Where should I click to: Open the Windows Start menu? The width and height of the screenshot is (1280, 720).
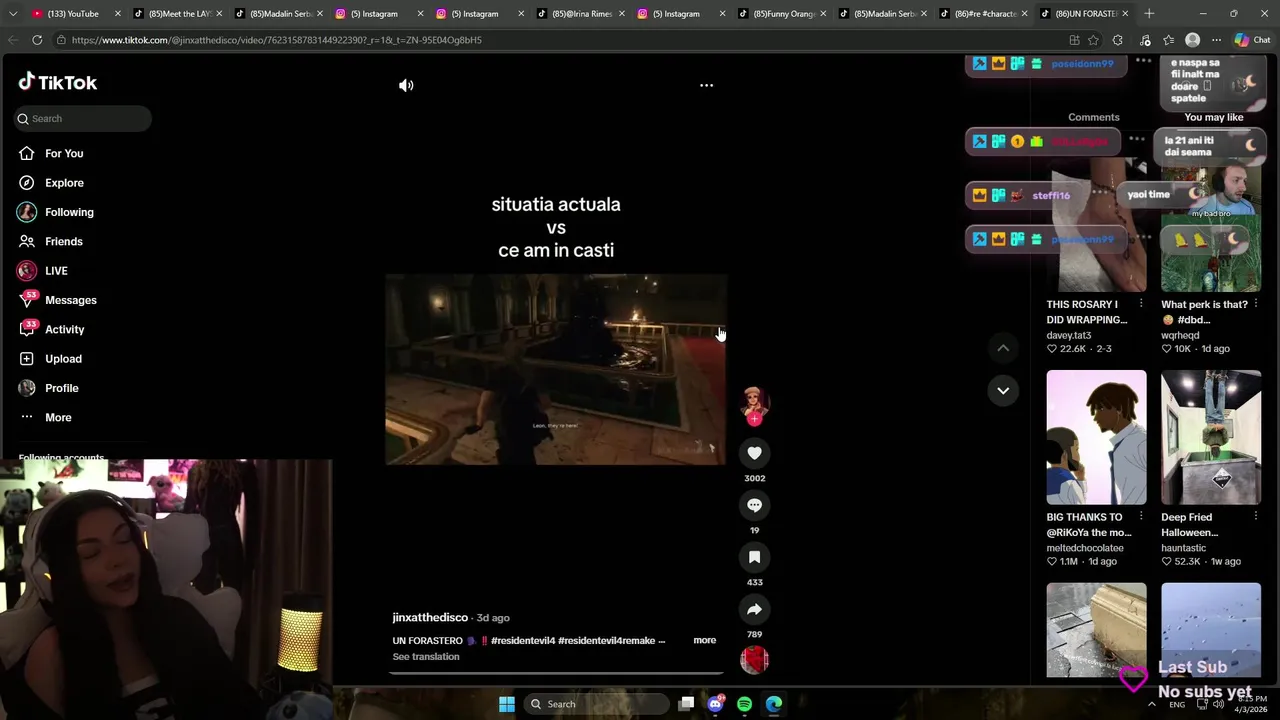tap(507, 704)
